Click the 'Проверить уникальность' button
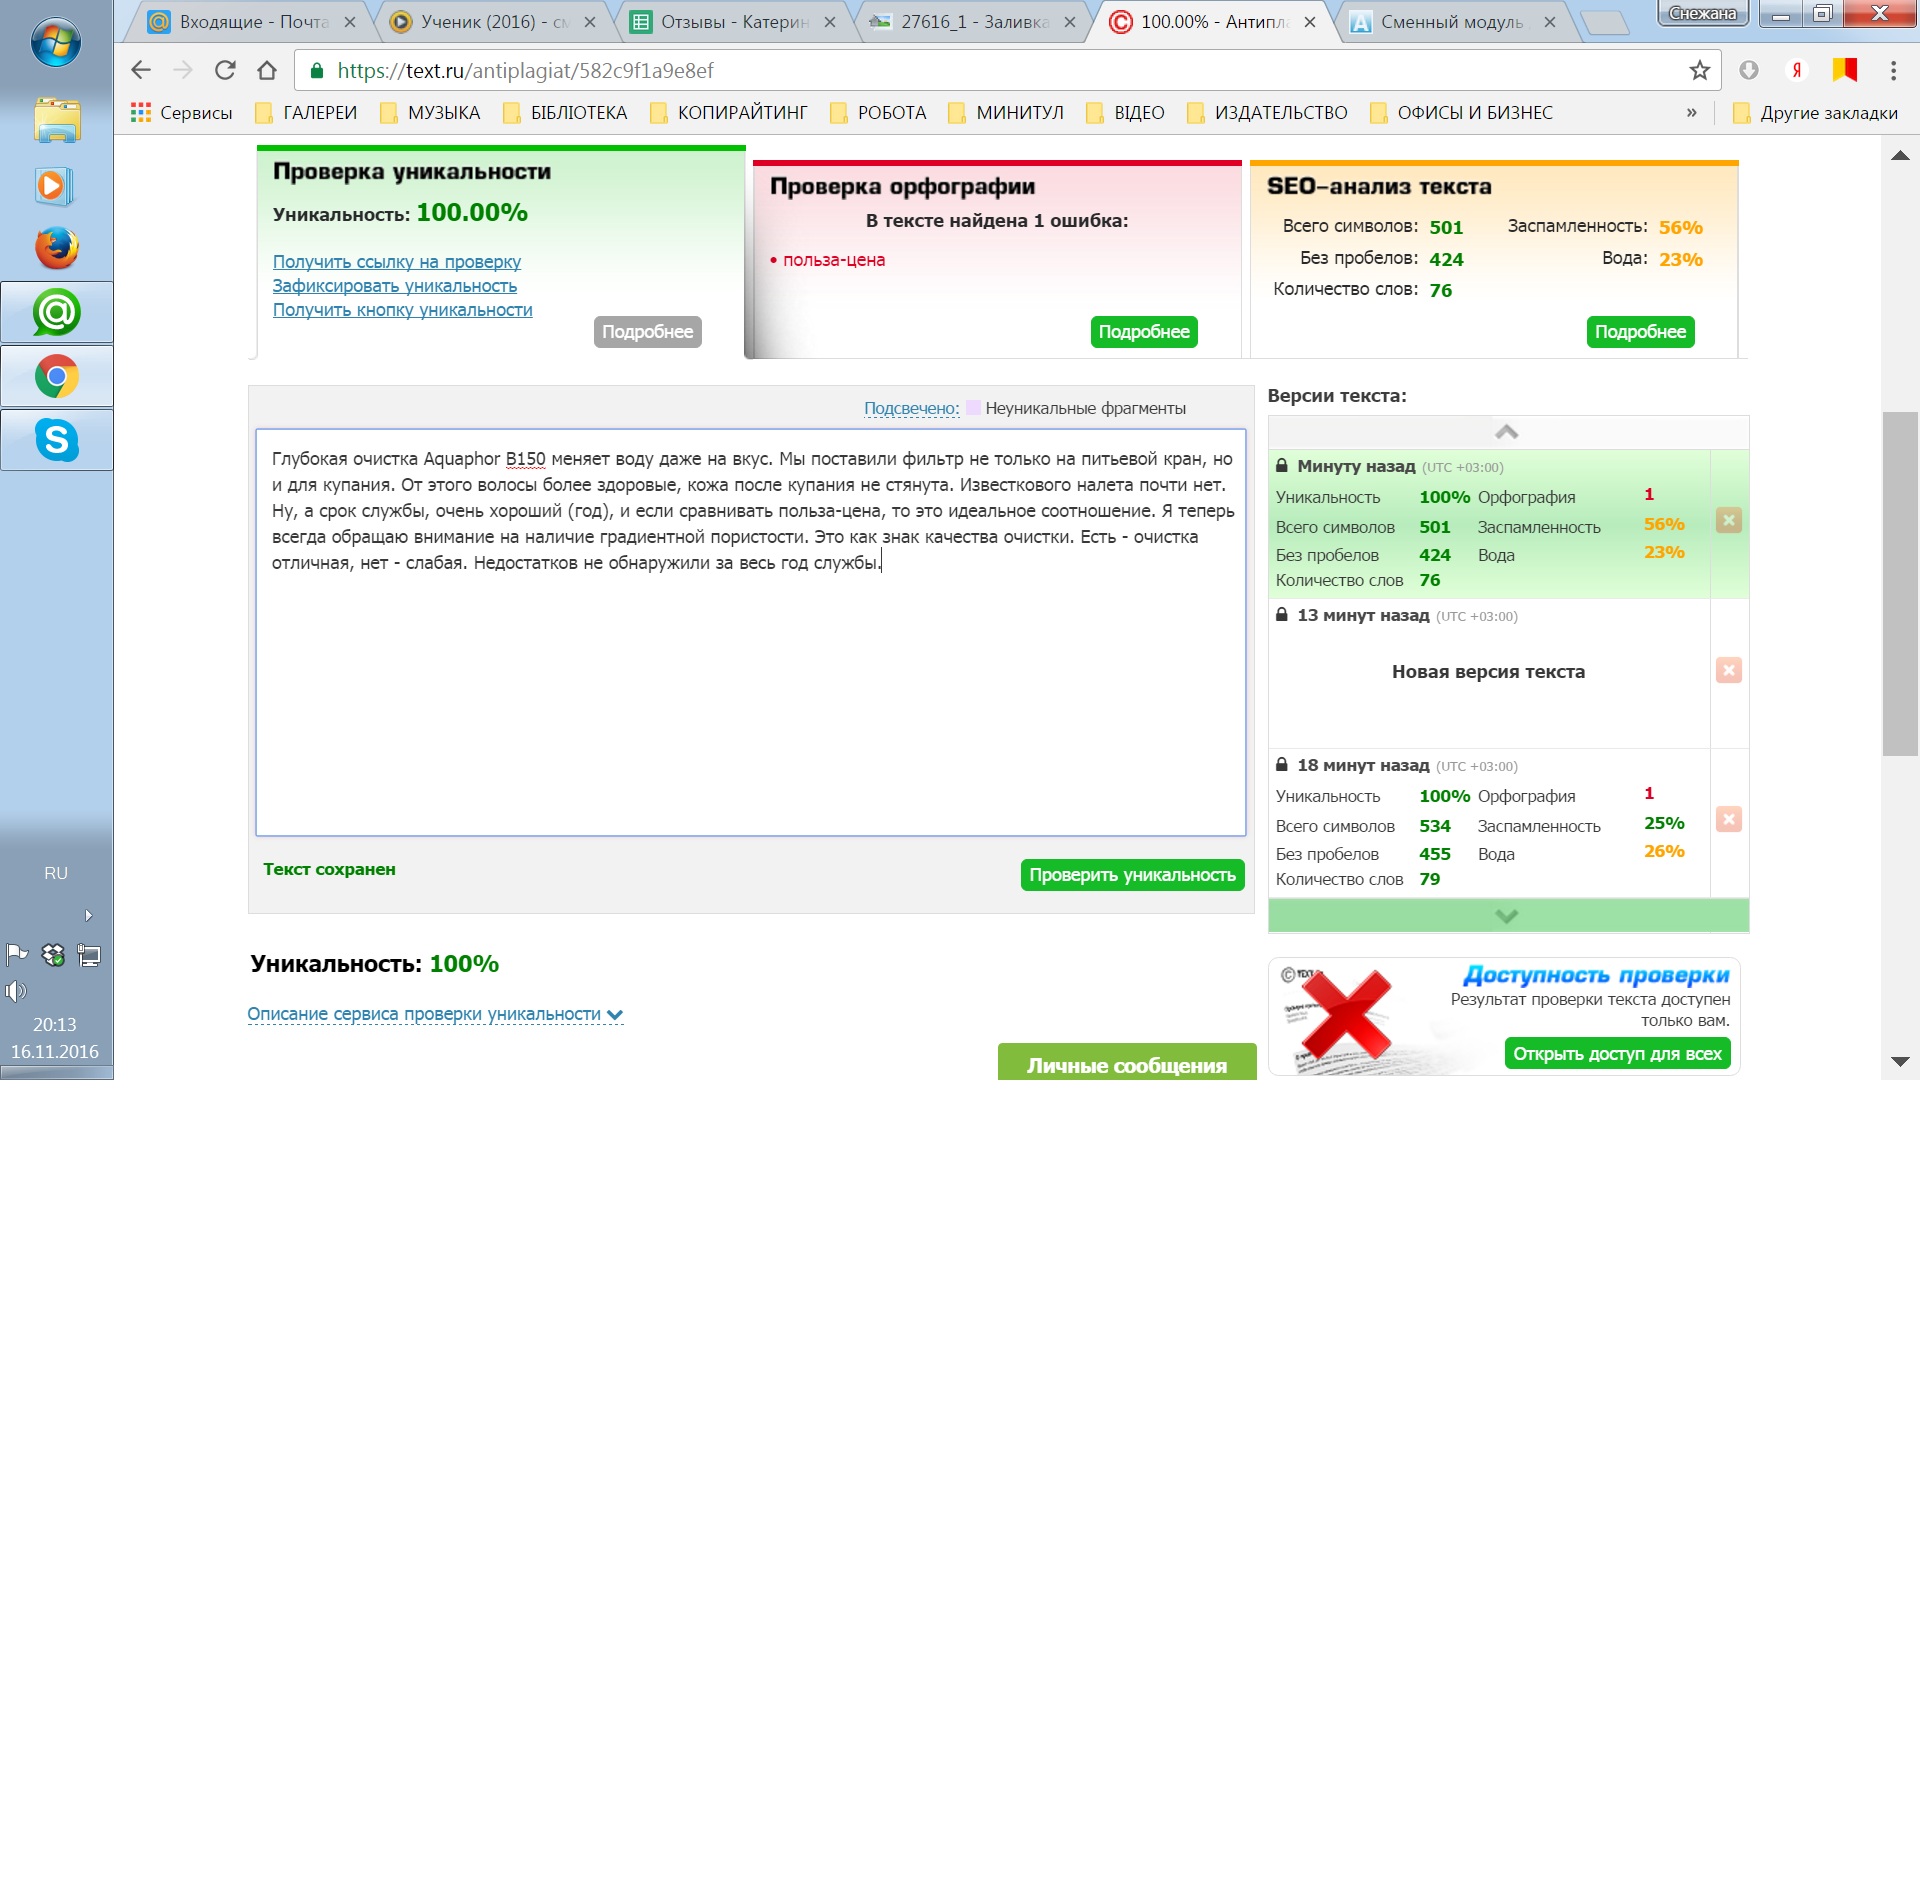The height and width of the screenshot is (1898, 1920). pyautogui.click(x=1132, y=875)
